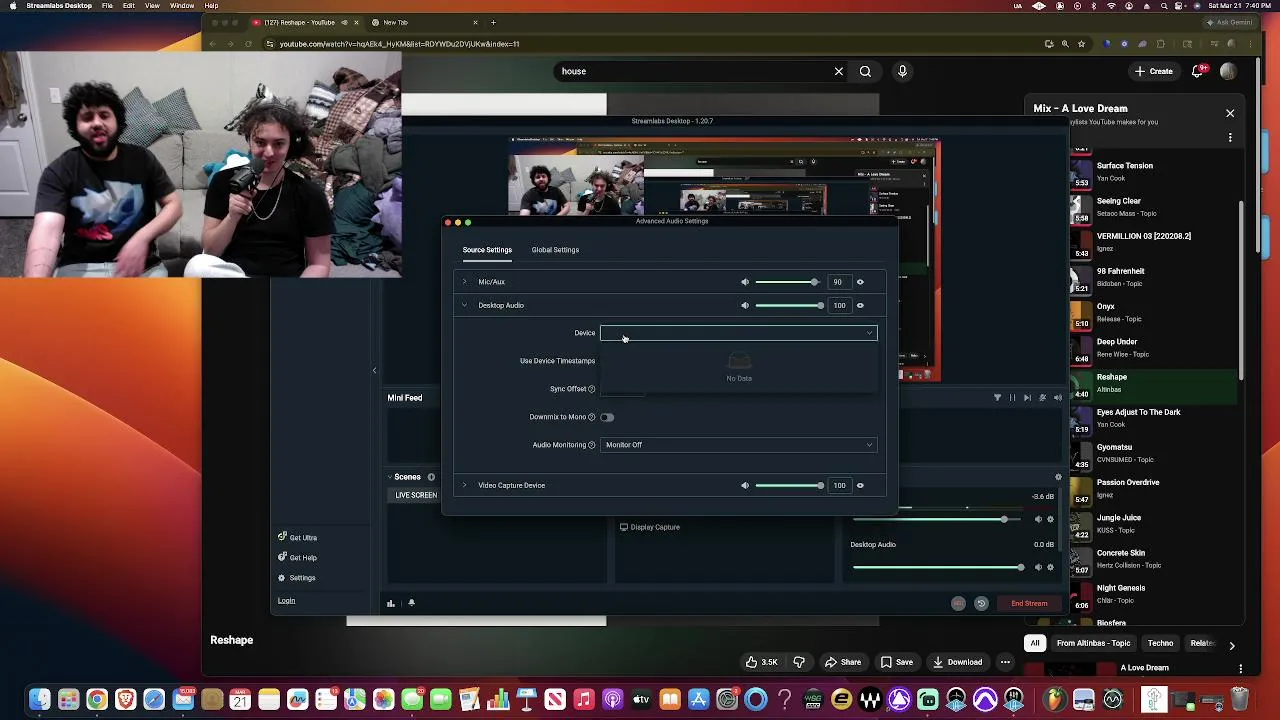1280x720 pixels.
Task: Adjust the Mic/Aux volume slider
Action: [x=788, y=282]
